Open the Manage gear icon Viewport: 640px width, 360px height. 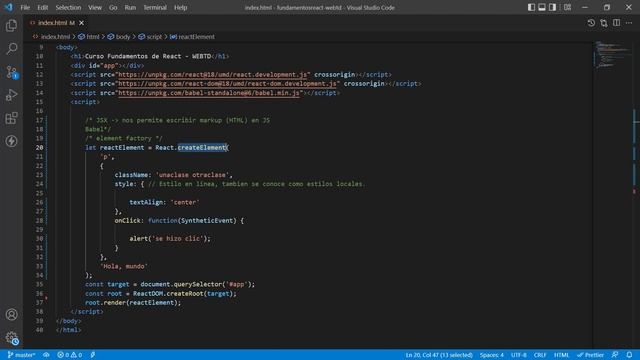click(11, 338)
